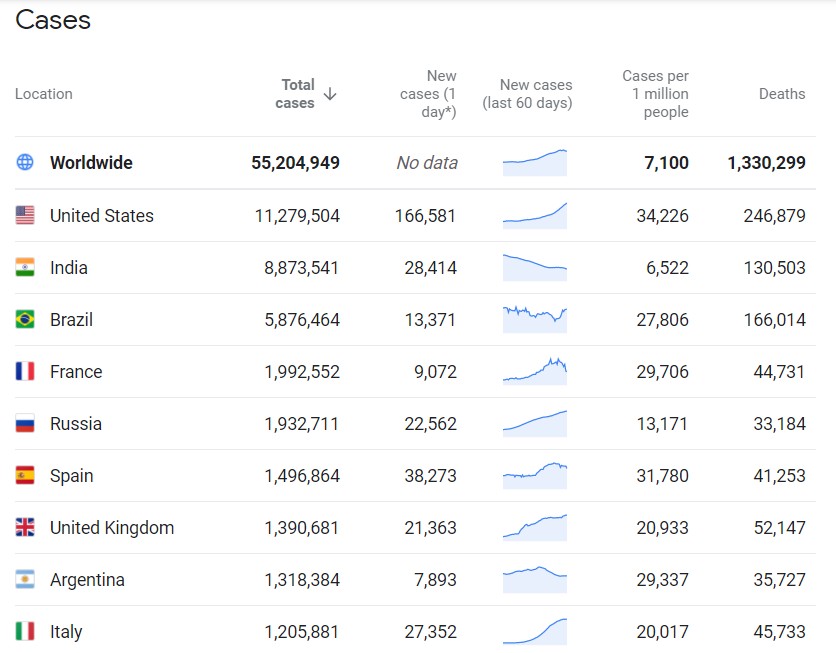Click the India flag icon
This screenshot has width=836, height=653.
25,267
